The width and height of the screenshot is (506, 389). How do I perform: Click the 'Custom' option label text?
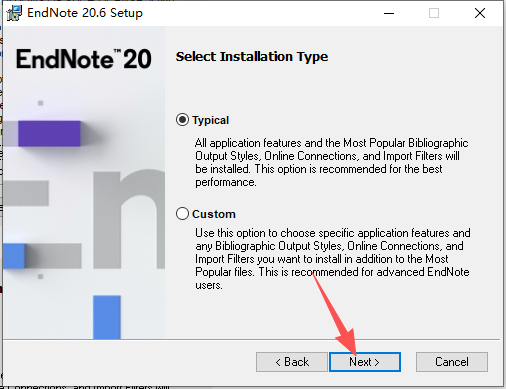pyautogui.click(x=214, y=214)
